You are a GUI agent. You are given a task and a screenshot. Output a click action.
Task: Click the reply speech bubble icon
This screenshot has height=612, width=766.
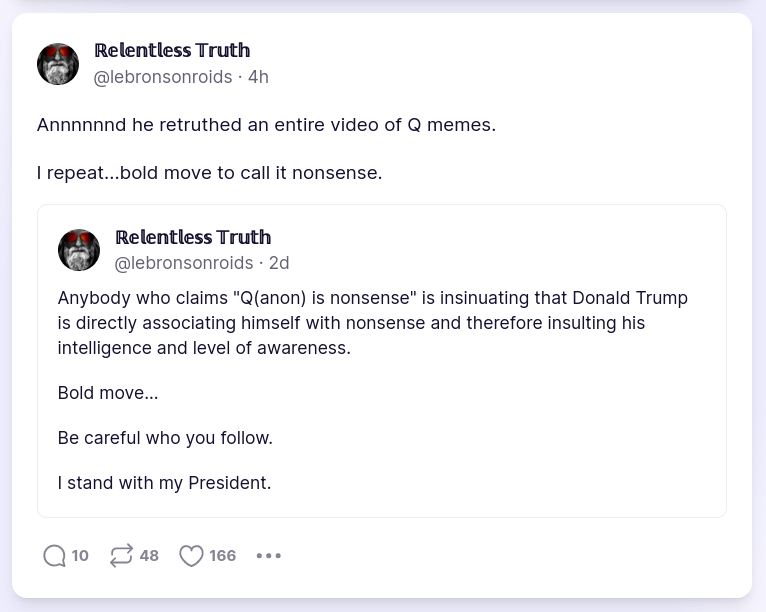tap(54, 556)
